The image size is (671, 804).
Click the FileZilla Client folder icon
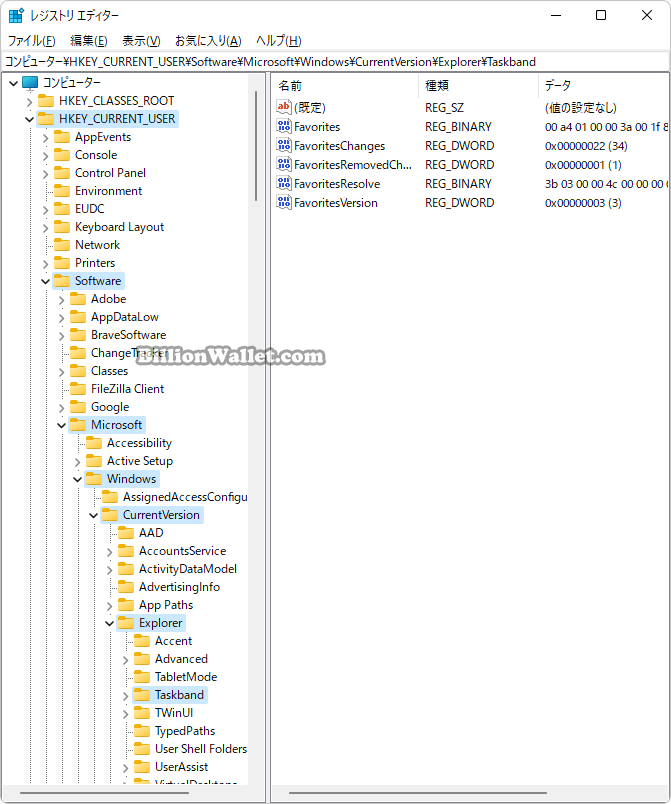pyautogui.click(x=78, y=389)
